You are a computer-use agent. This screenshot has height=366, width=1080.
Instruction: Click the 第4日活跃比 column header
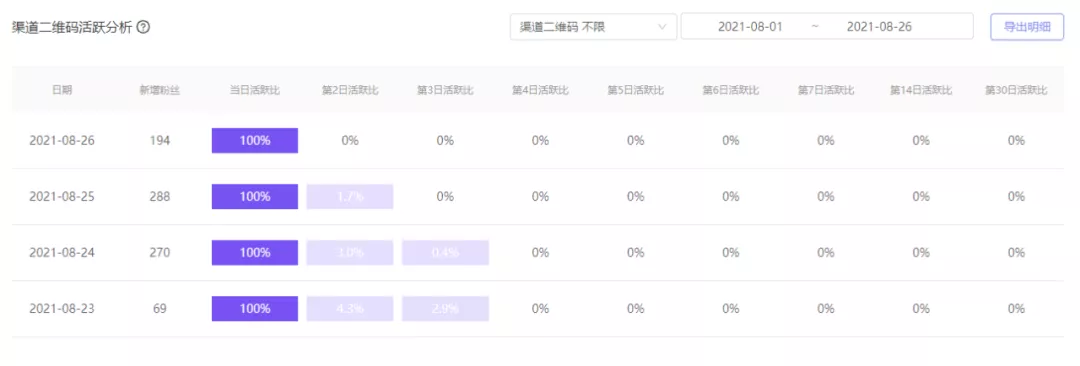pyautogui.click(x=540, y=90)
